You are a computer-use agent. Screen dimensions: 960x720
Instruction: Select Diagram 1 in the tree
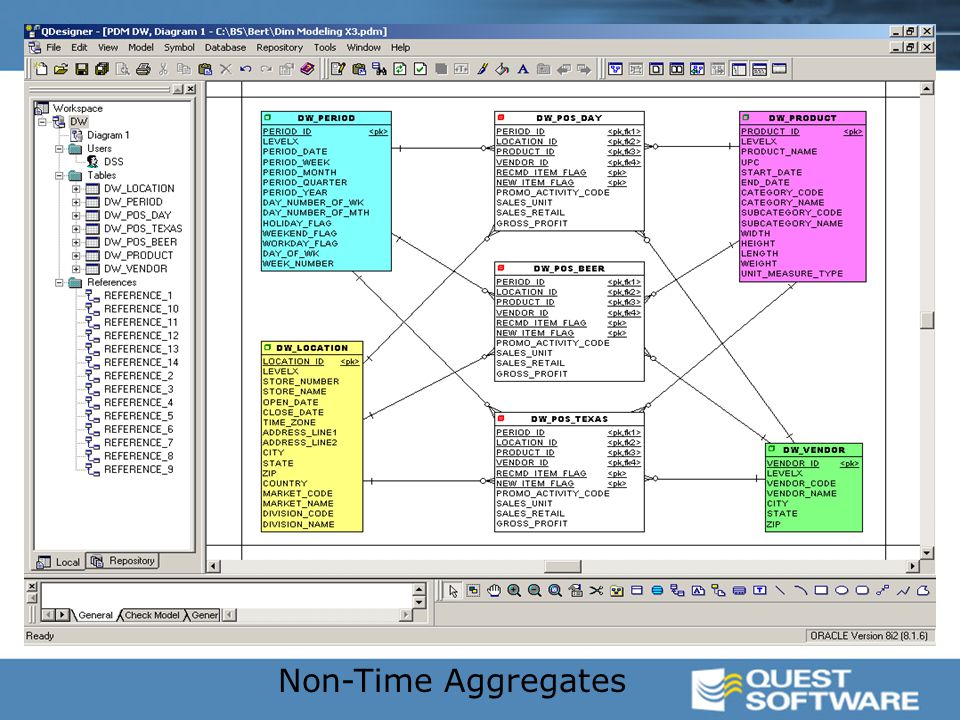click(108, 135)
